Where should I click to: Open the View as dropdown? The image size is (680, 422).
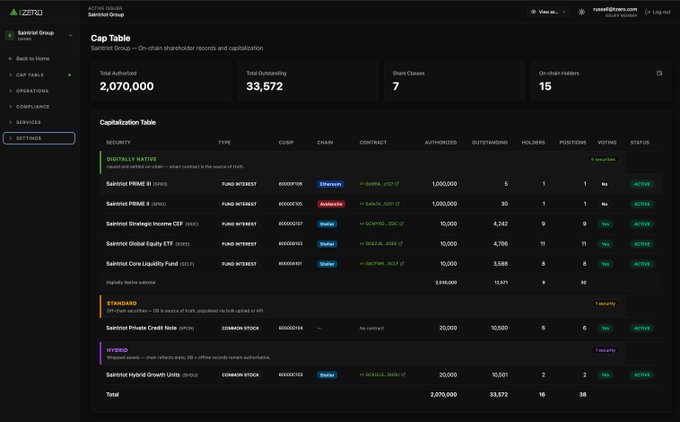click(x=548, y=12)
